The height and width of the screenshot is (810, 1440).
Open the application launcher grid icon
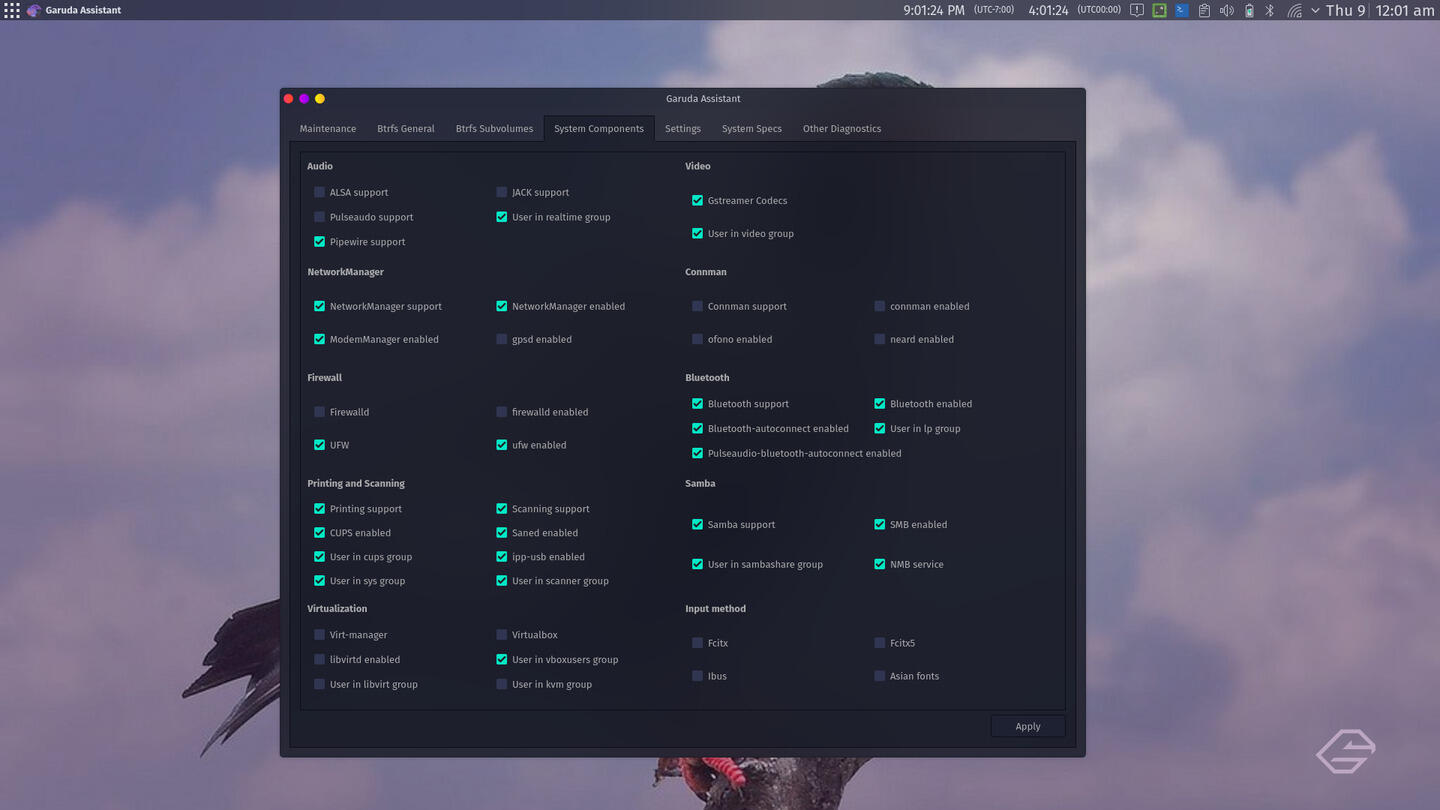pyautogui.click(x=12, y=10)
